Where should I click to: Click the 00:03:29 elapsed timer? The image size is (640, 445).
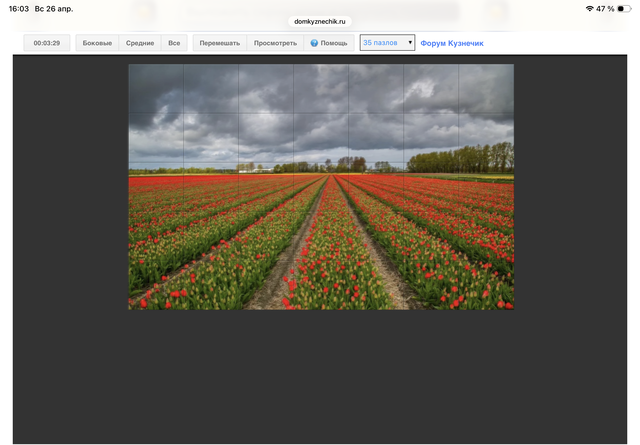click(47, 44)
